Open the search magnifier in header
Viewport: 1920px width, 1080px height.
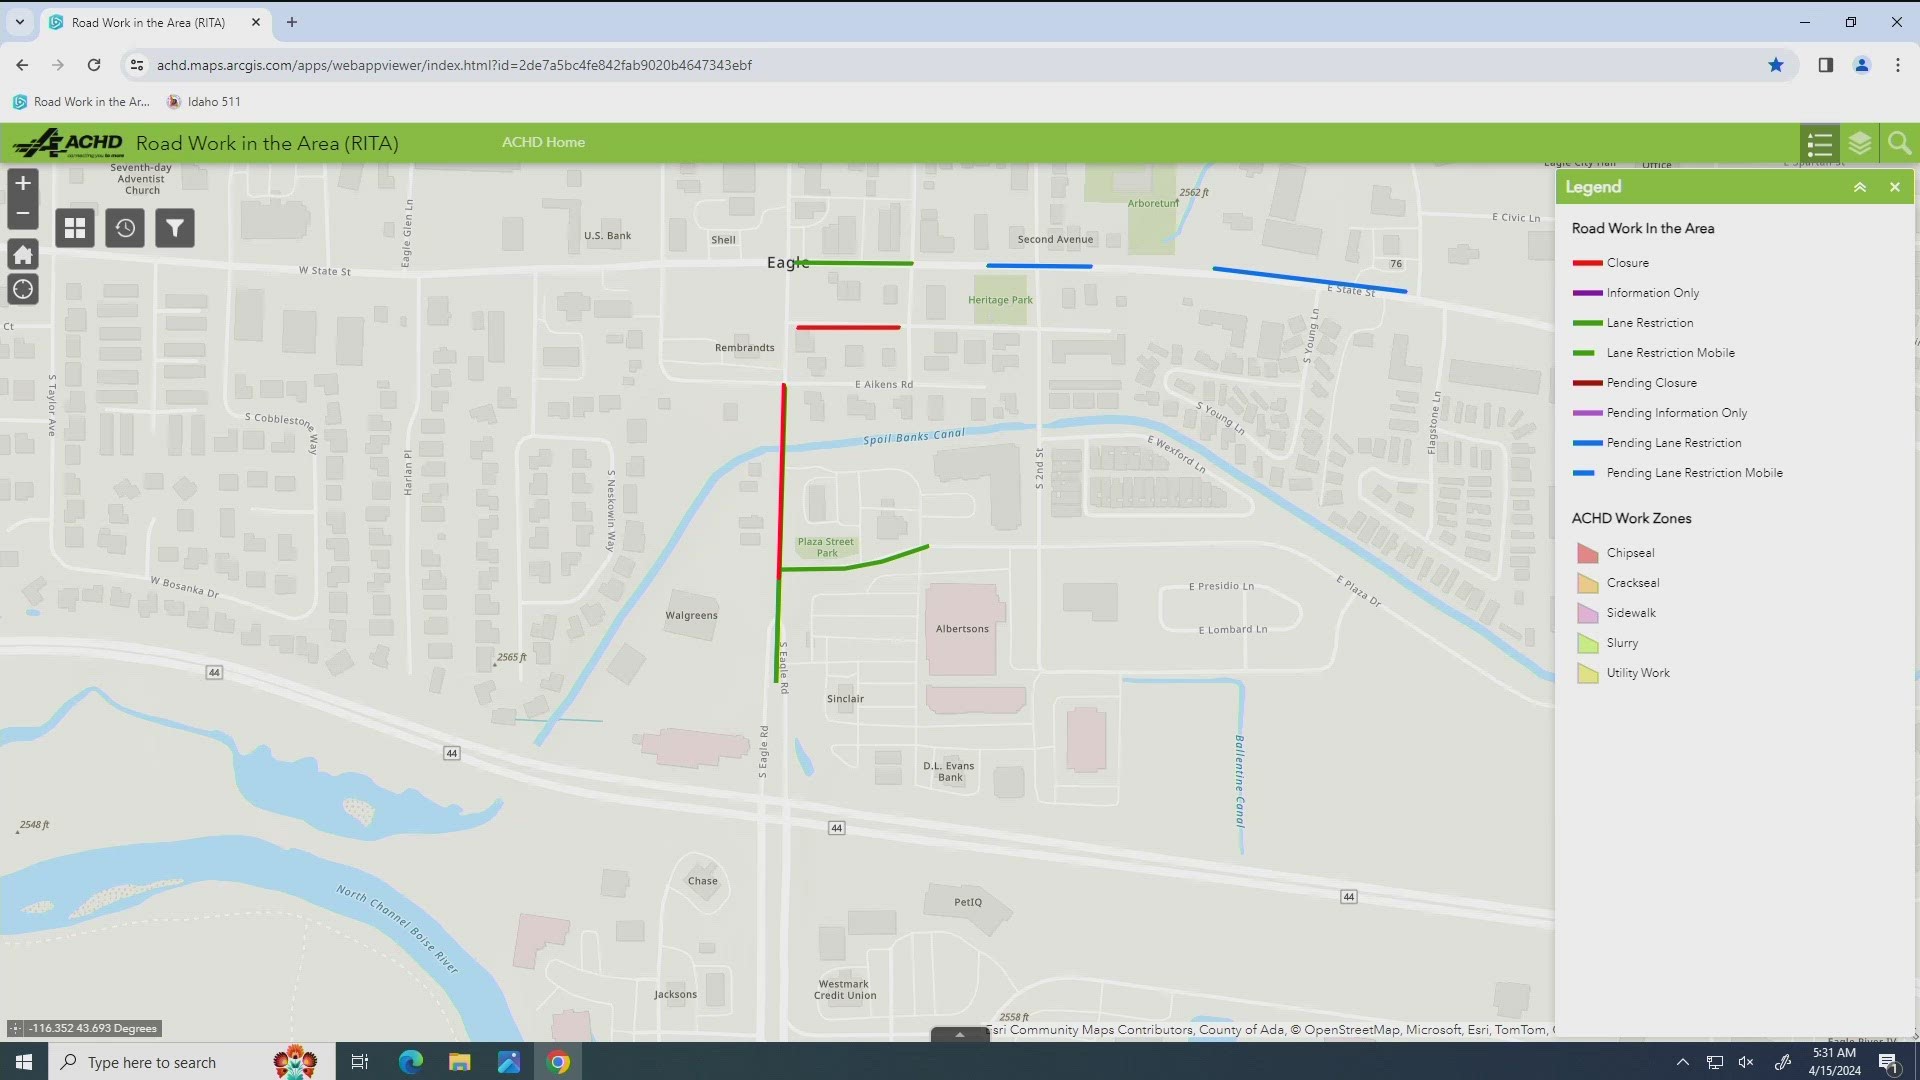[1899, 143]
